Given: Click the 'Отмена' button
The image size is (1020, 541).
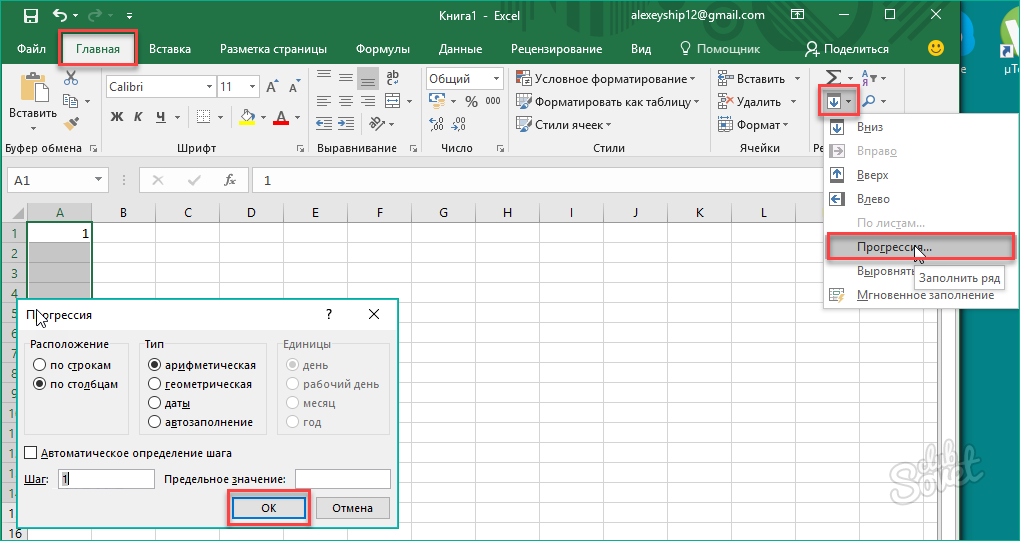Looking at the screenshot, I should coord(352,508).
